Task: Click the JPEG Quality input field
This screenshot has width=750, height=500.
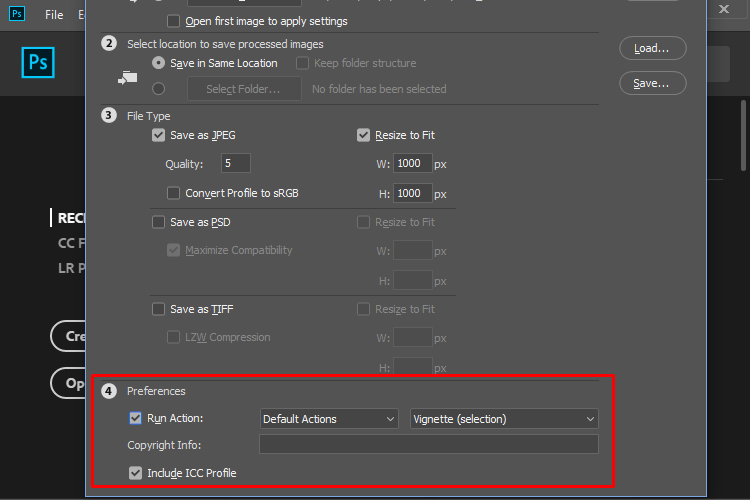Action: click(x=236, y=163)
